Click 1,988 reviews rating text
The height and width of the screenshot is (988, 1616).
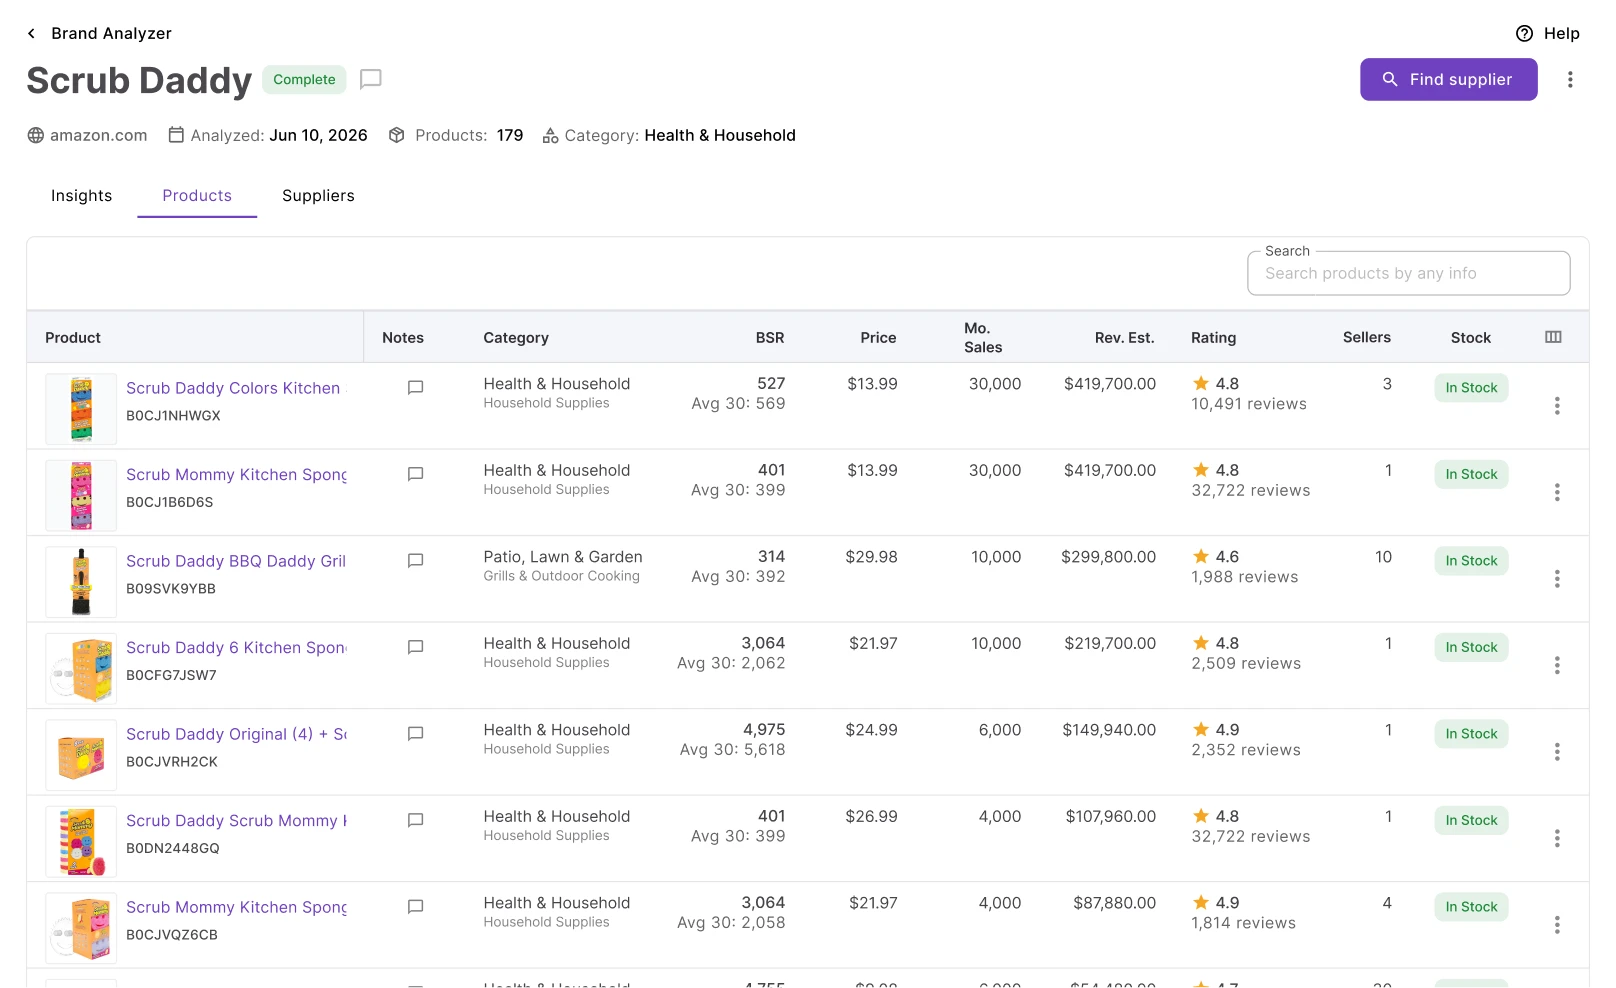pos(1245,577)
